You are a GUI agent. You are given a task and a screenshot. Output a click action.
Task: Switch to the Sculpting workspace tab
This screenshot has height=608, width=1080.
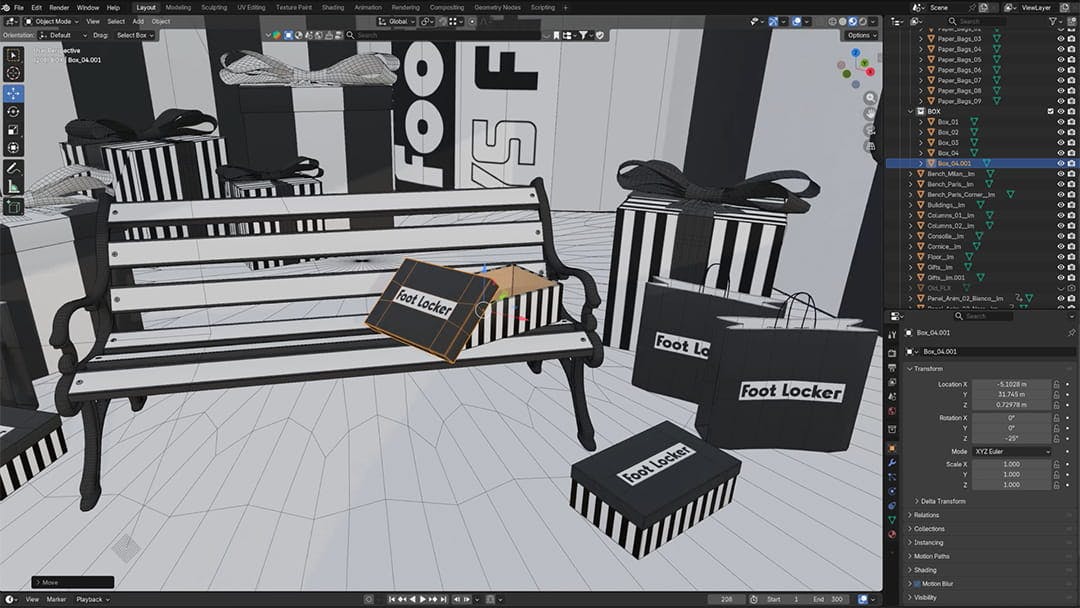214,7
